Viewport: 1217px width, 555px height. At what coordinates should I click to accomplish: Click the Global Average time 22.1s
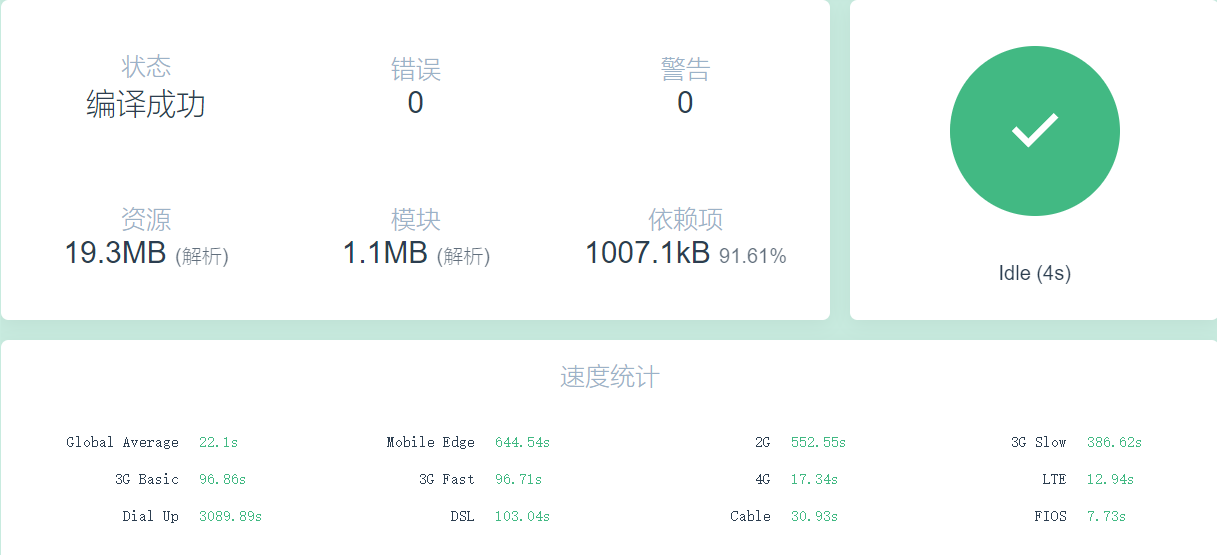point(218,442)
